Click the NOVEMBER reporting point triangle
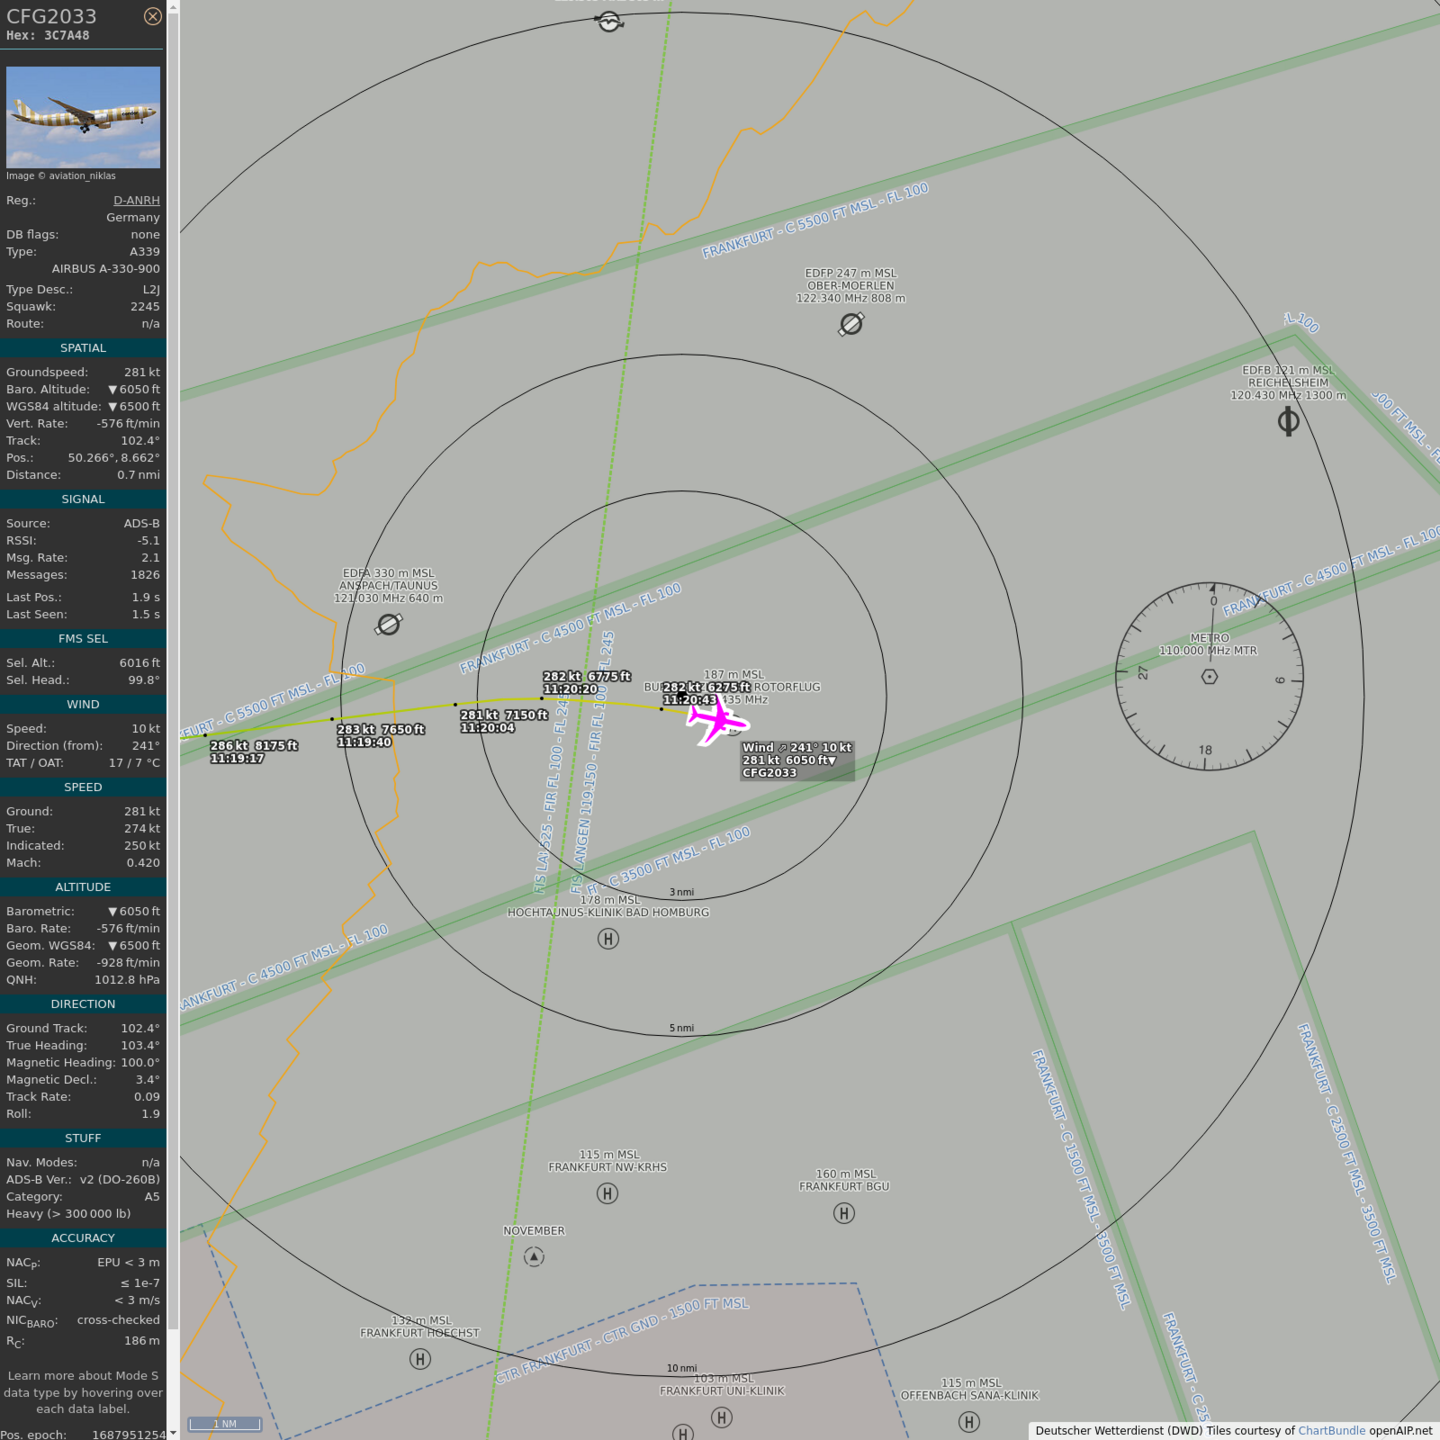The width and height of the screenshot is (1440, 1440). (x=534, y=1257)
